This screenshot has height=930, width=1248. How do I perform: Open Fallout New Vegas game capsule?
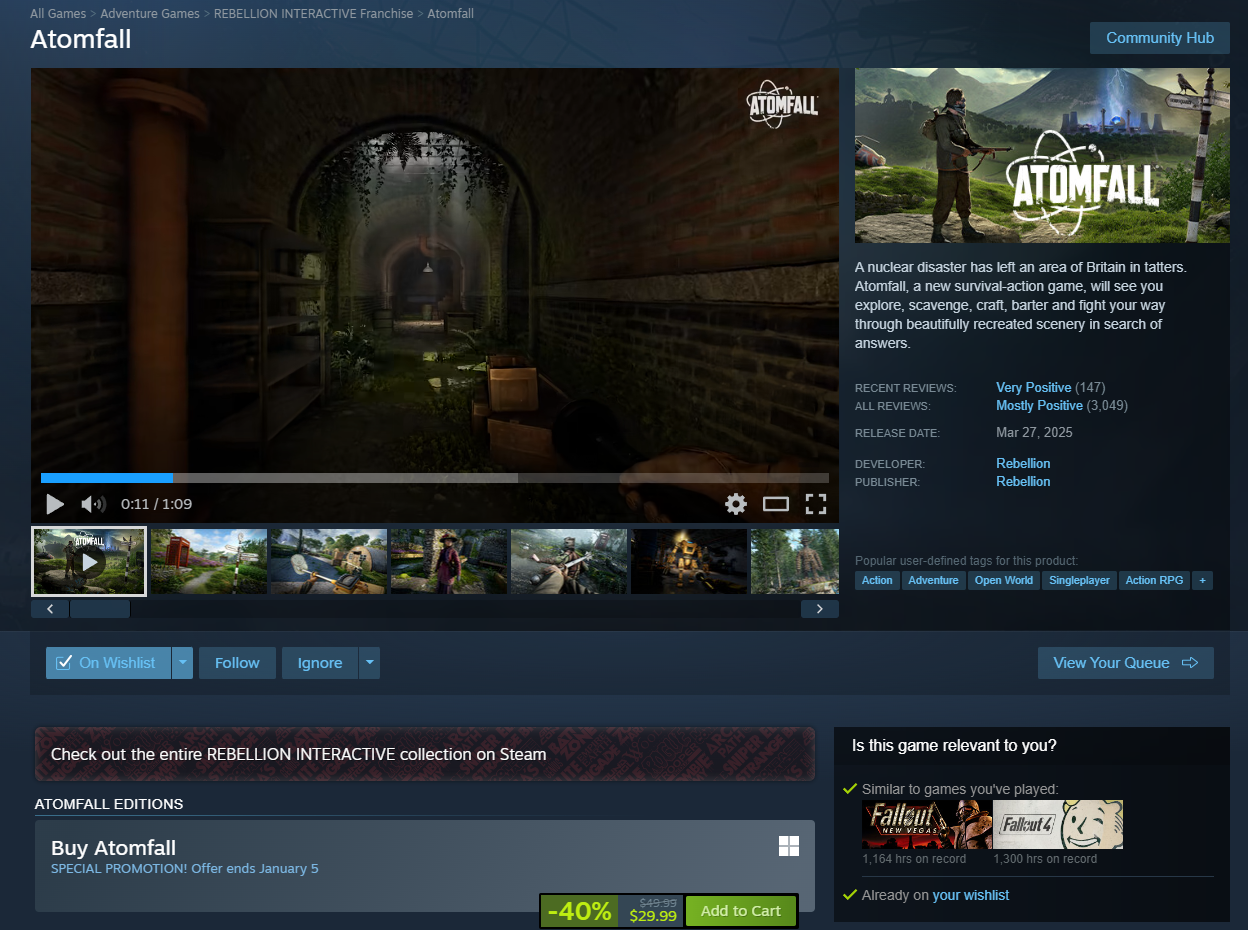[927, 824]
